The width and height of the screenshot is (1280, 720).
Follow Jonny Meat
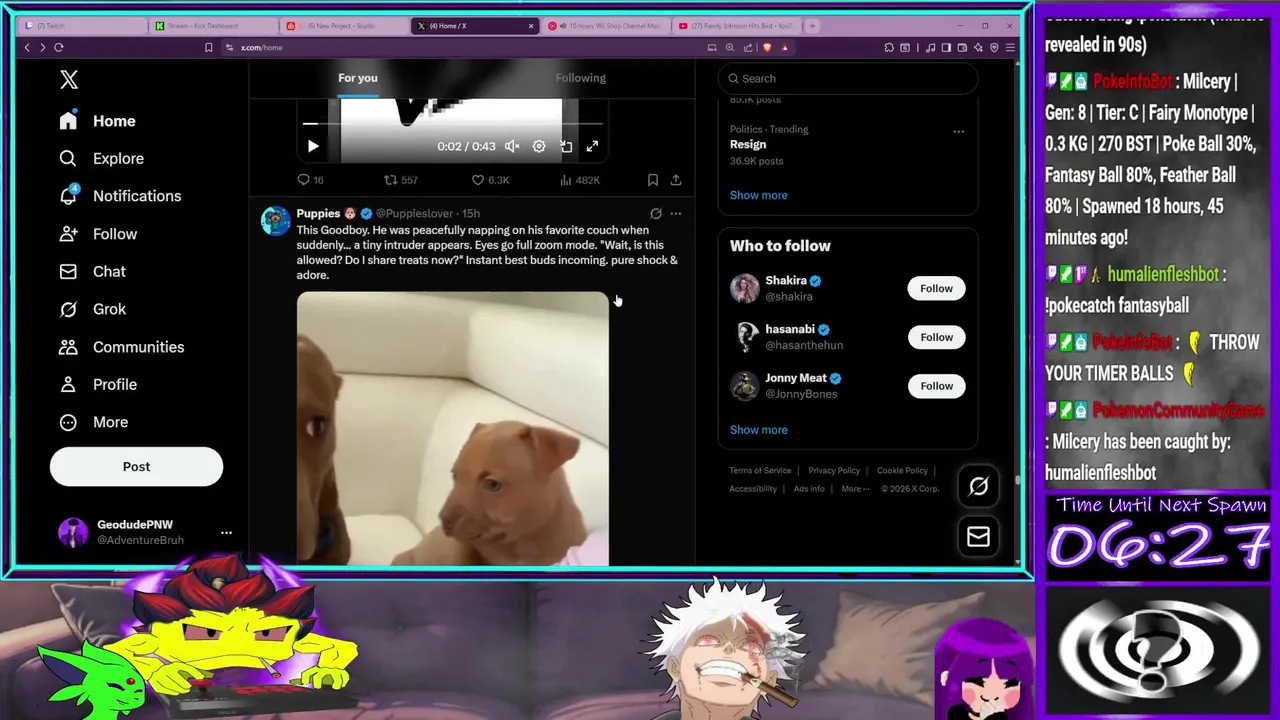936,386
